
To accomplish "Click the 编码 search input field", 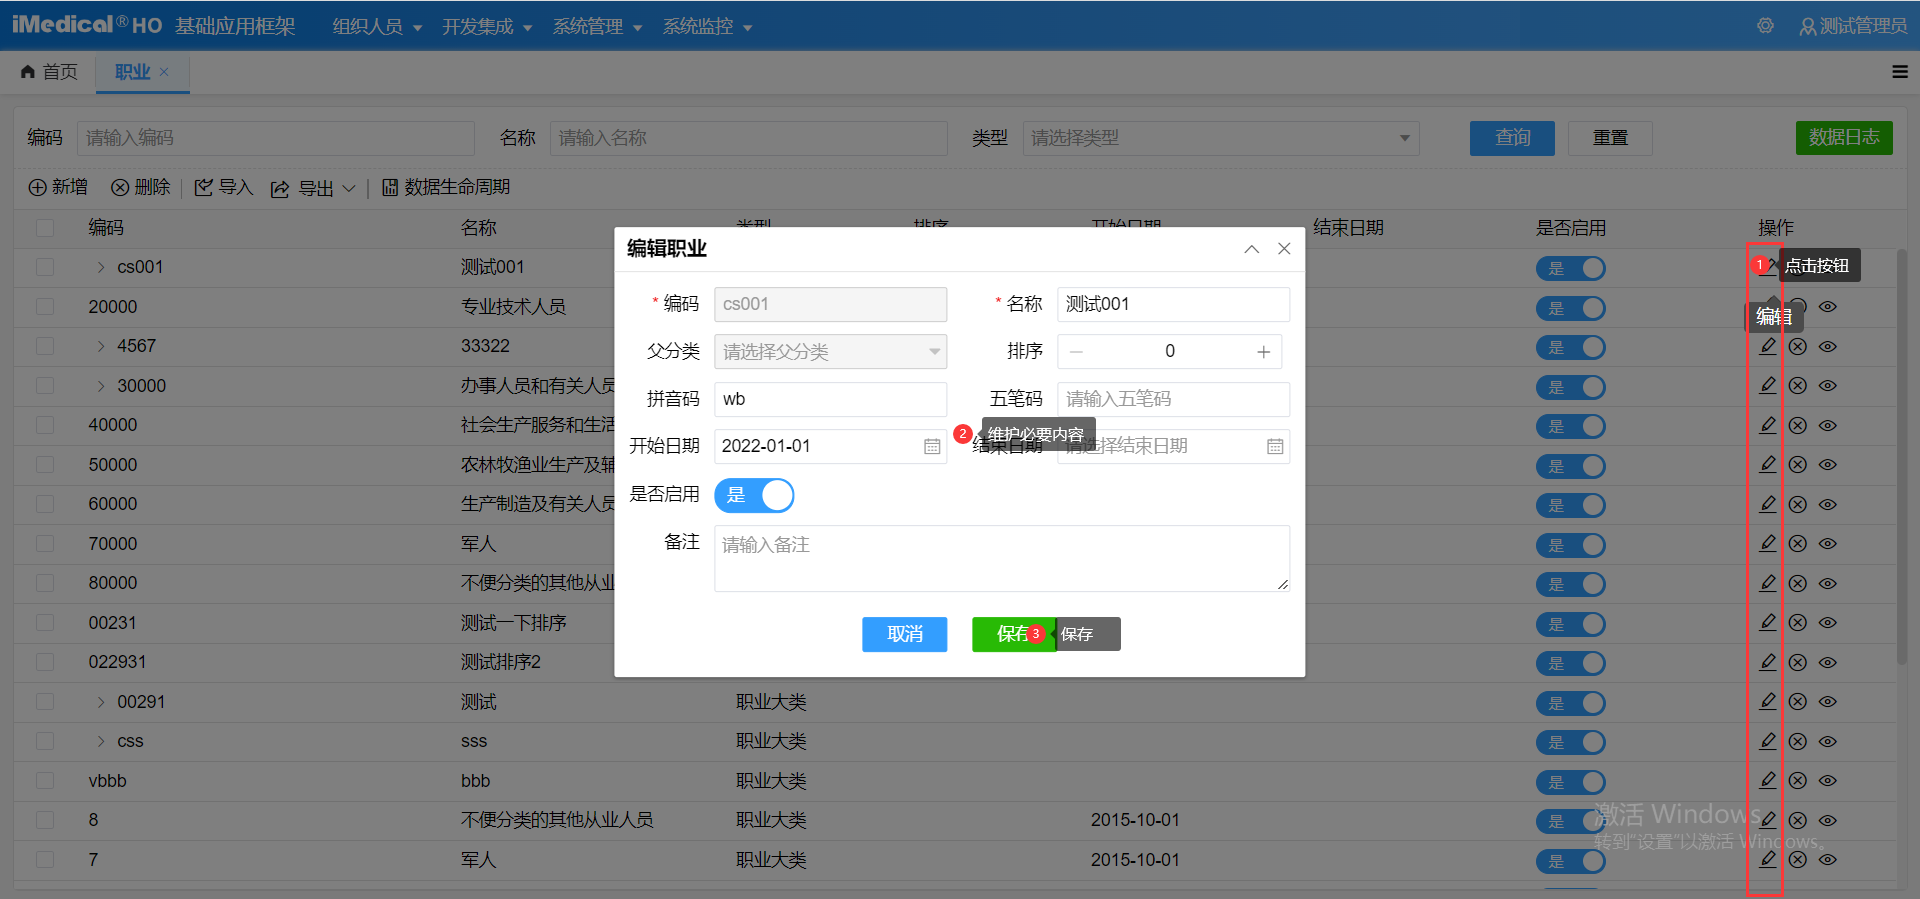I will [276, 138].
